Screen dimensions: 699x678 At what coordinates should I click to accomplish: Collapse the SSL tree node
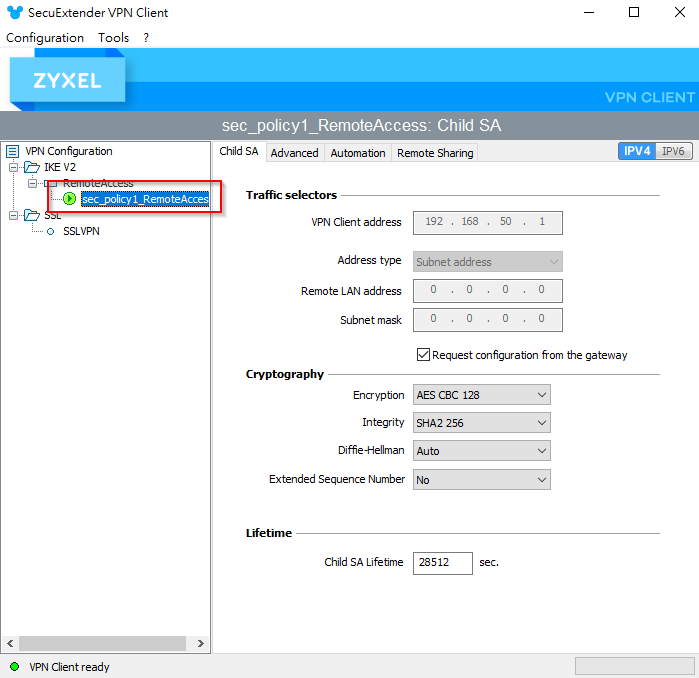pyautogui.click(x=13, y=215)
